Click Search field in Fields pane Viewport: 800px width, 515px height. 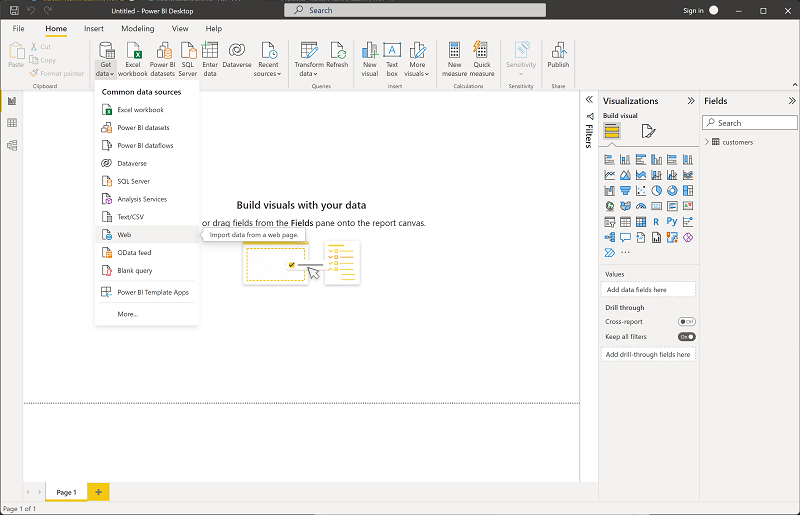click(749, 123)
